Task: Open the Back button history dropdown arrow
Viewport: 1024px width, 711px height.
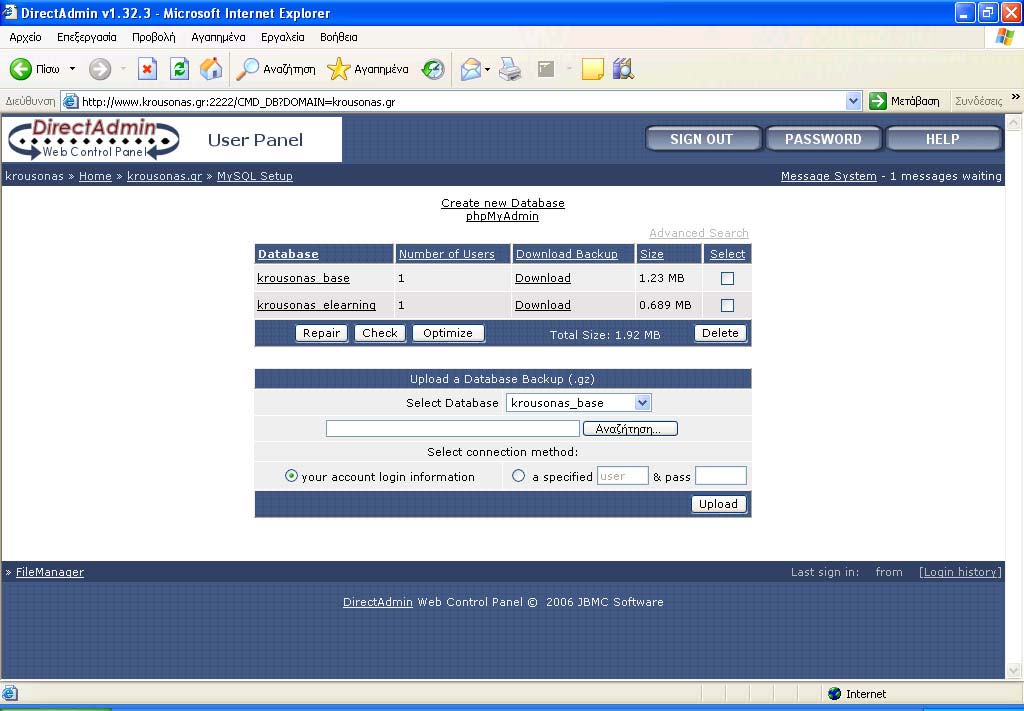Action: [x=72, y=69]
